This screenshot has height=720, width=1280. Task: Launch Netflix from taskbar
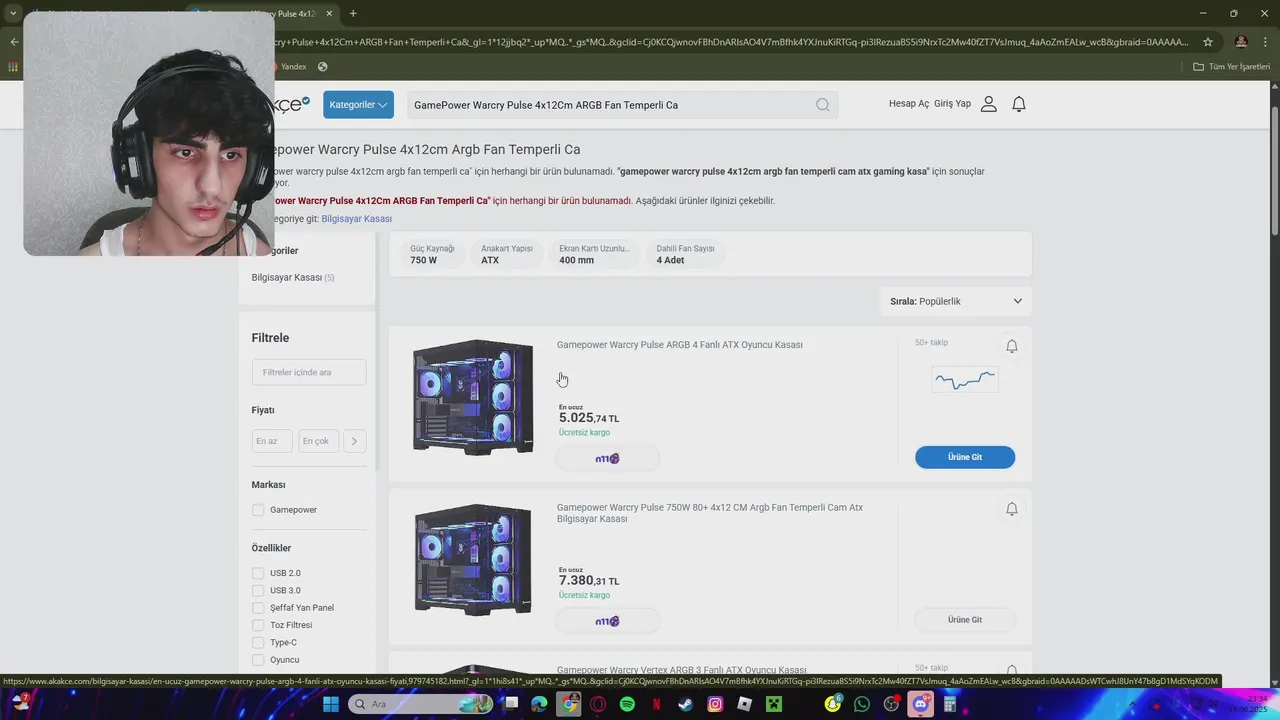point(656,704)
